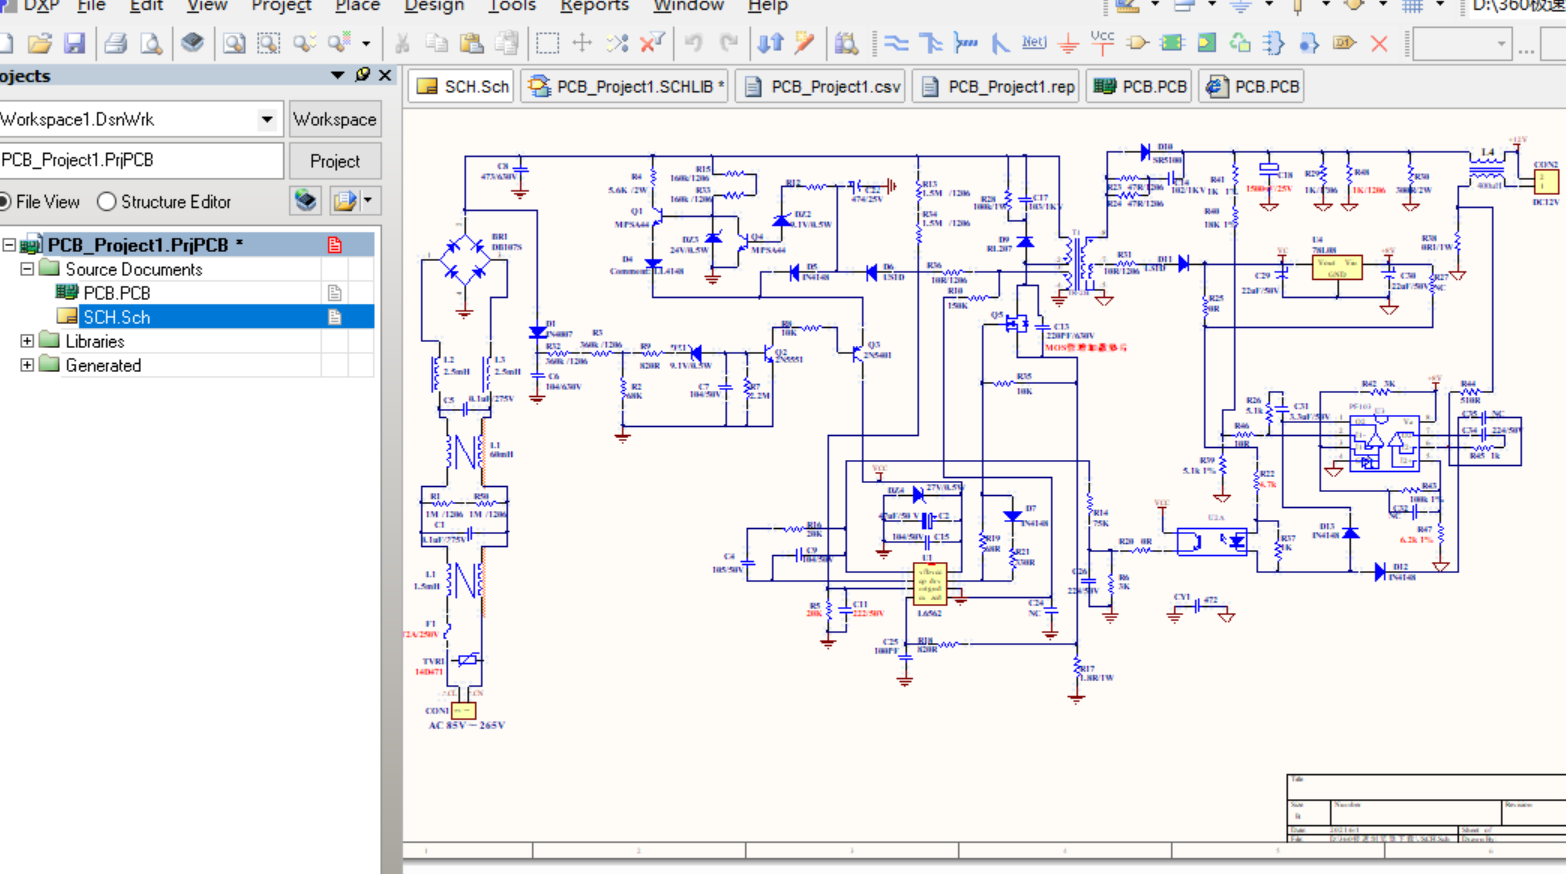
Task: Open the zoom tools dropdown arrow
Action: [x=366, y=44]
